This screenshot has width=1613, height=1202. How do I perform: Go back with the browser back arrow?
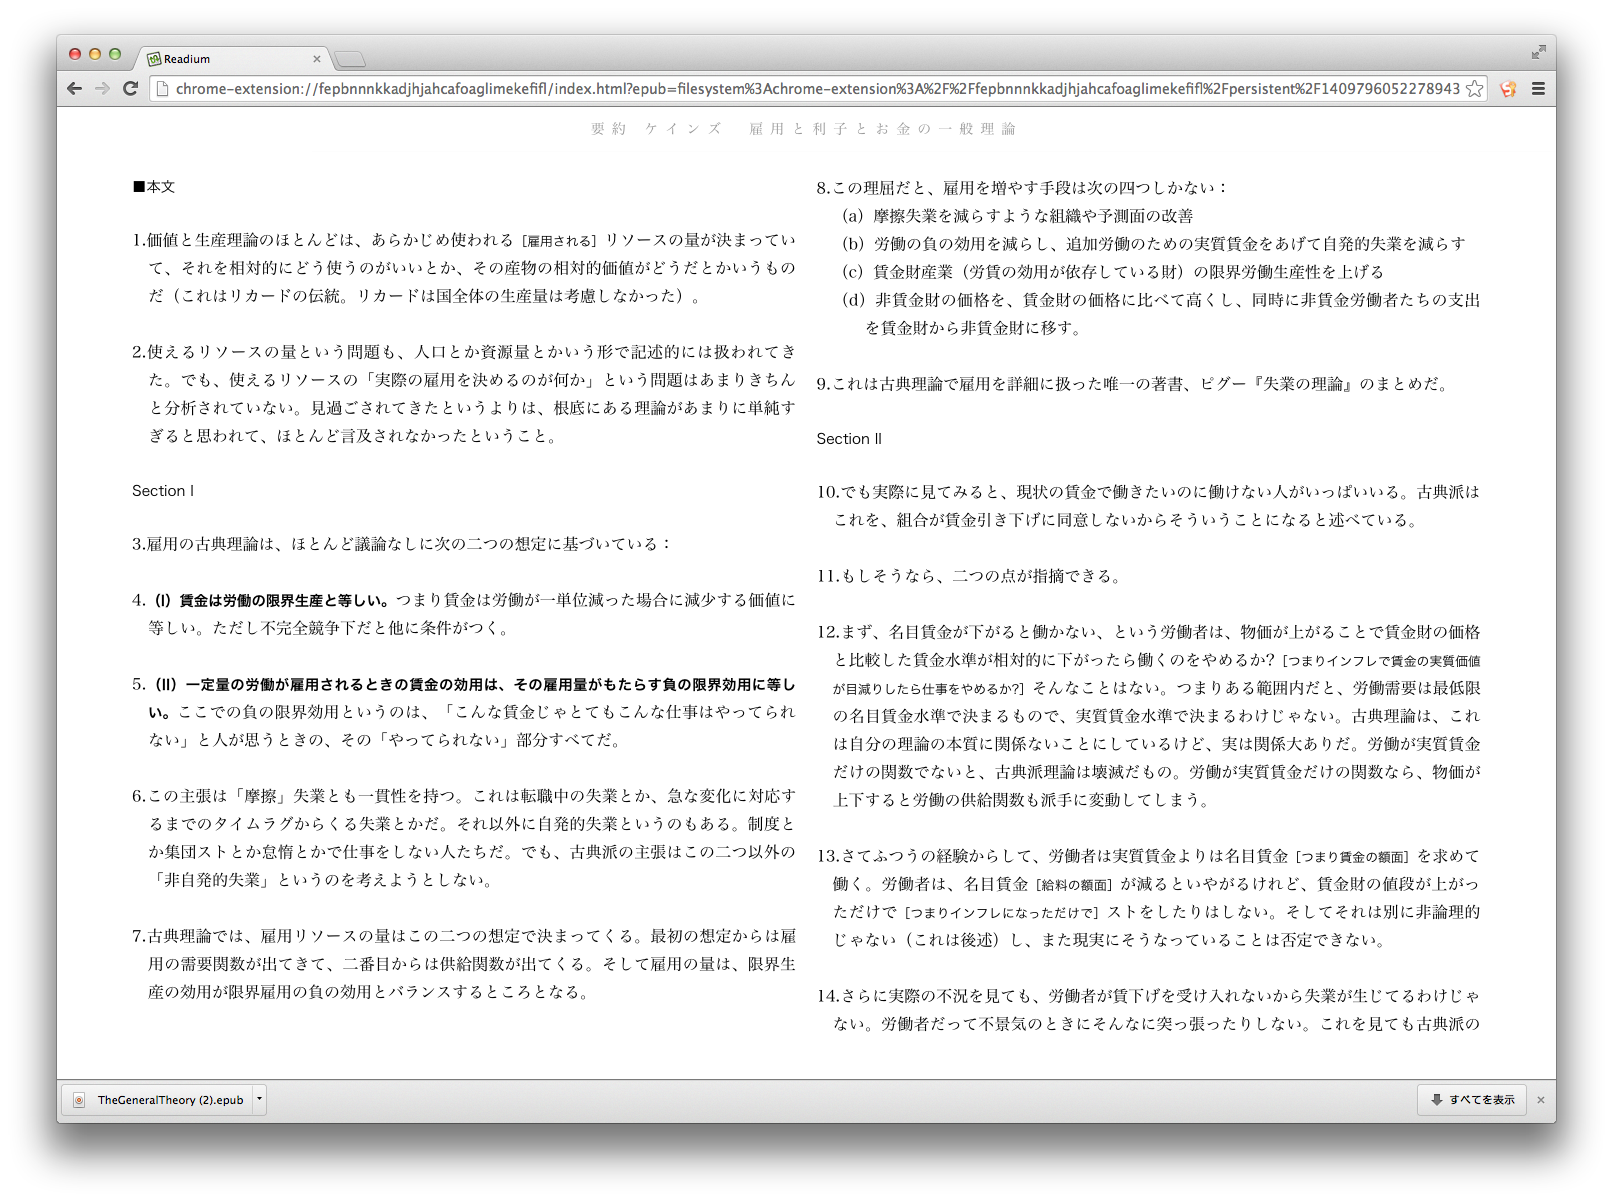(74, 89)
